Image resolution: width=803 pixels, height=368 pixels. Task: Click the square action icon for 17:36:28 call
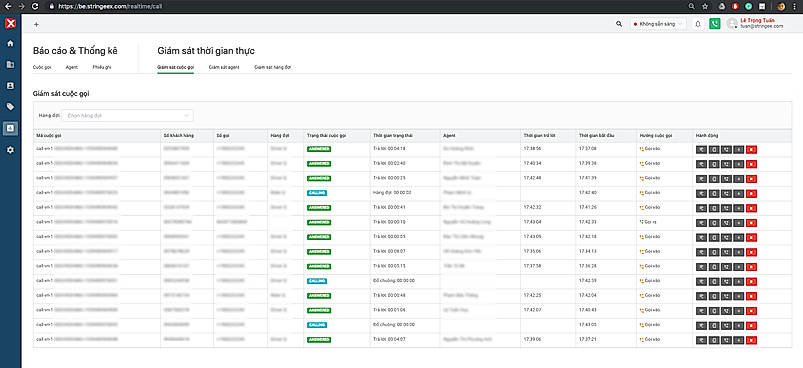[714, 267]
